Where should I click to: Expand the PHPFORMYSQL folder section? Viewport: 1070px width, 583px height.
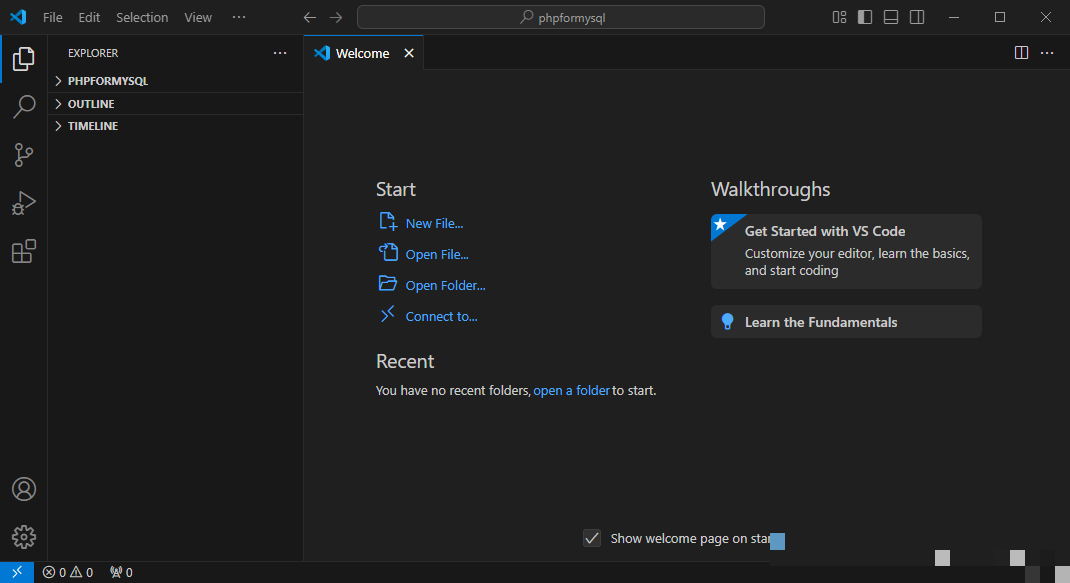tap(175, 81)
